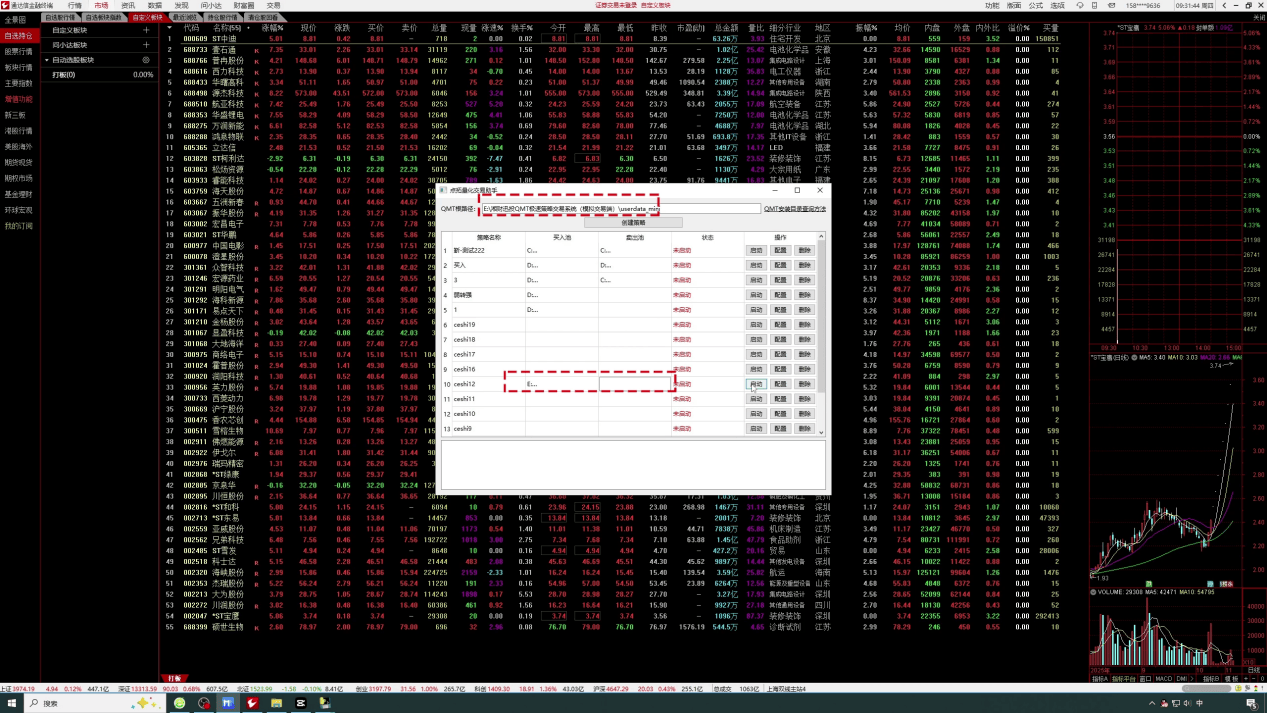Screen dimensions: 1267x713
Task: Click the QMT根路径 path input field
Action: [x=620, y=209]
